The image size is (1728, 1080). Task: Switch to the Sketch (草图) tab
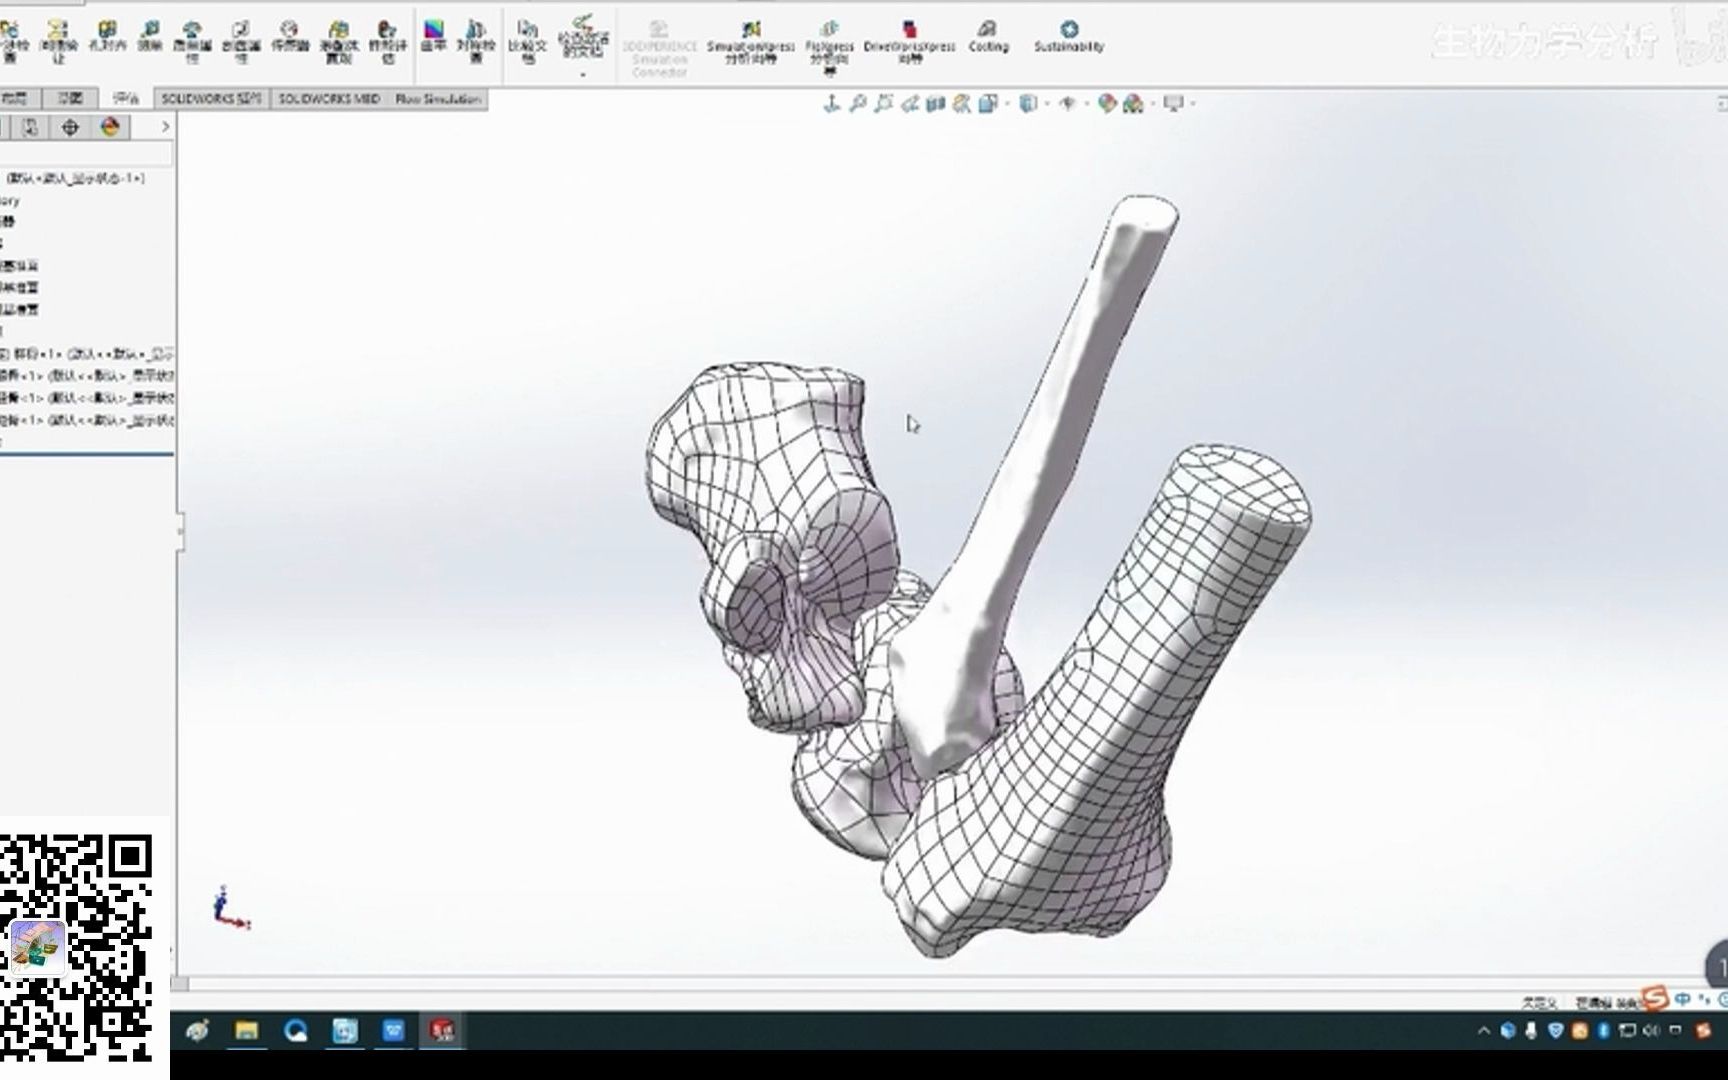[70, 98]
